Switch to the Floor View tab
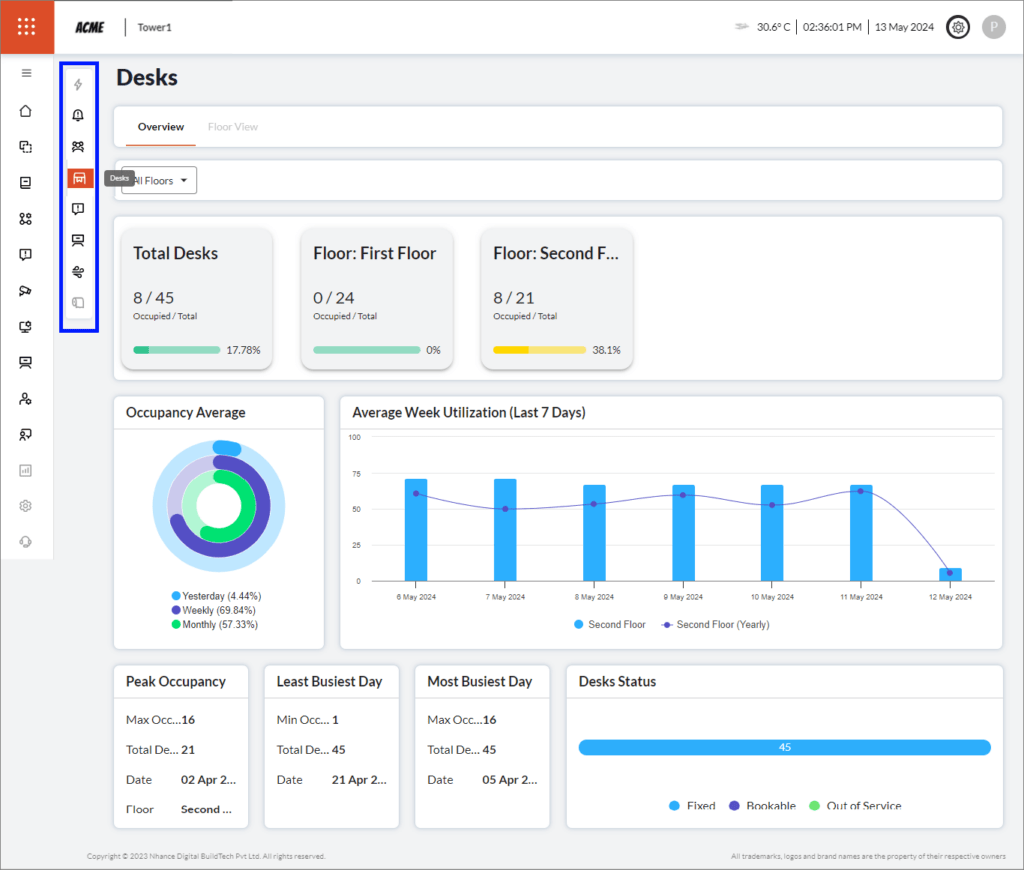The image size is (1024, 870). [x=232, y=127]
